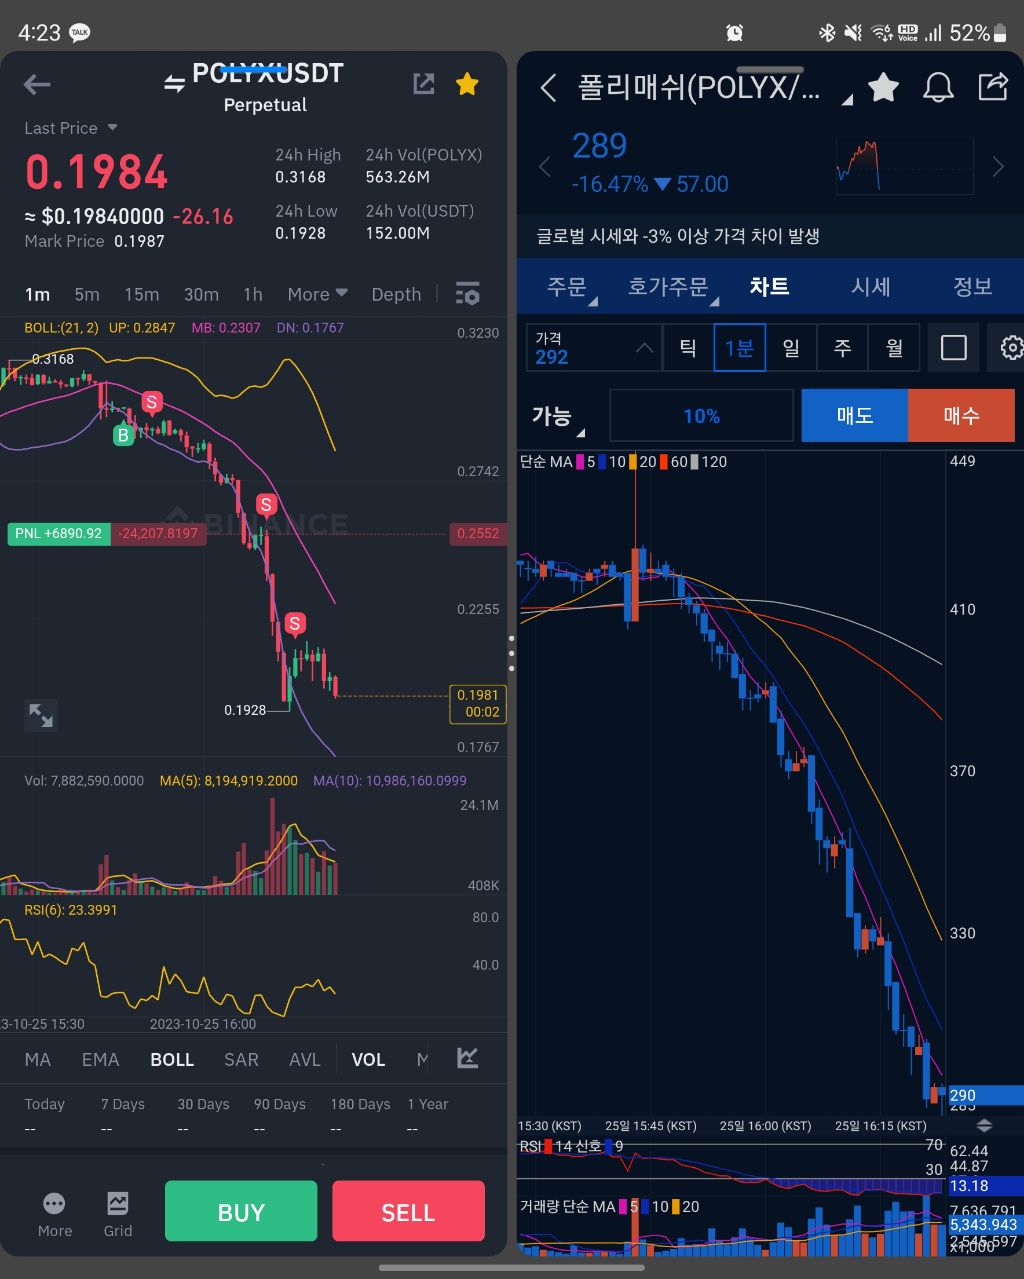Toggle the BOLL indicator
The height and width of the screenshot is (1279, 1024).
172,1059
